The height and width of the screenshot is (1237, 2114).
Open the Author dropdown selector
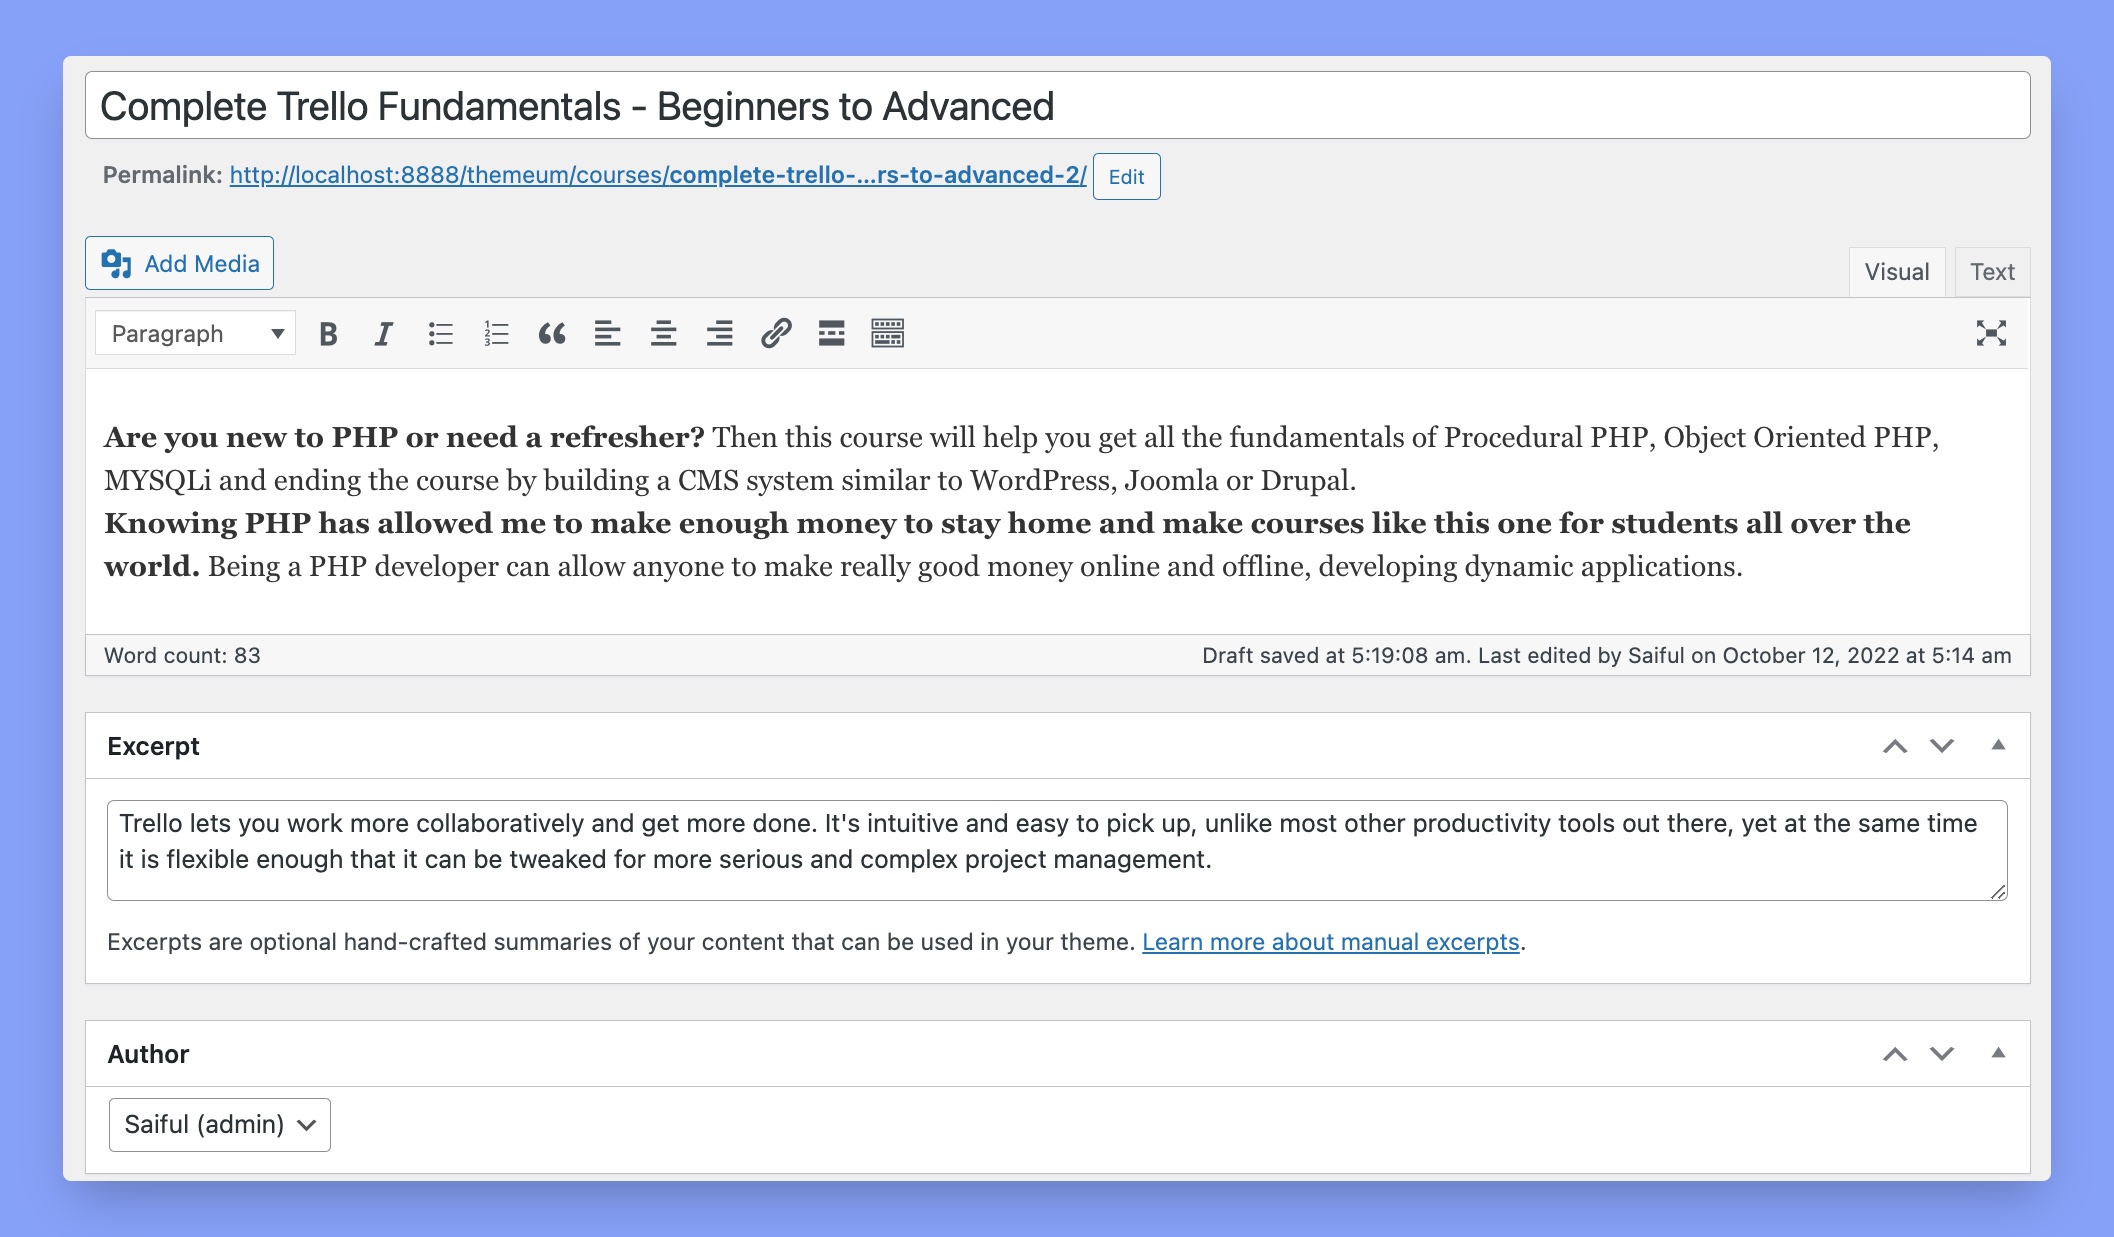click(219, 1122)
